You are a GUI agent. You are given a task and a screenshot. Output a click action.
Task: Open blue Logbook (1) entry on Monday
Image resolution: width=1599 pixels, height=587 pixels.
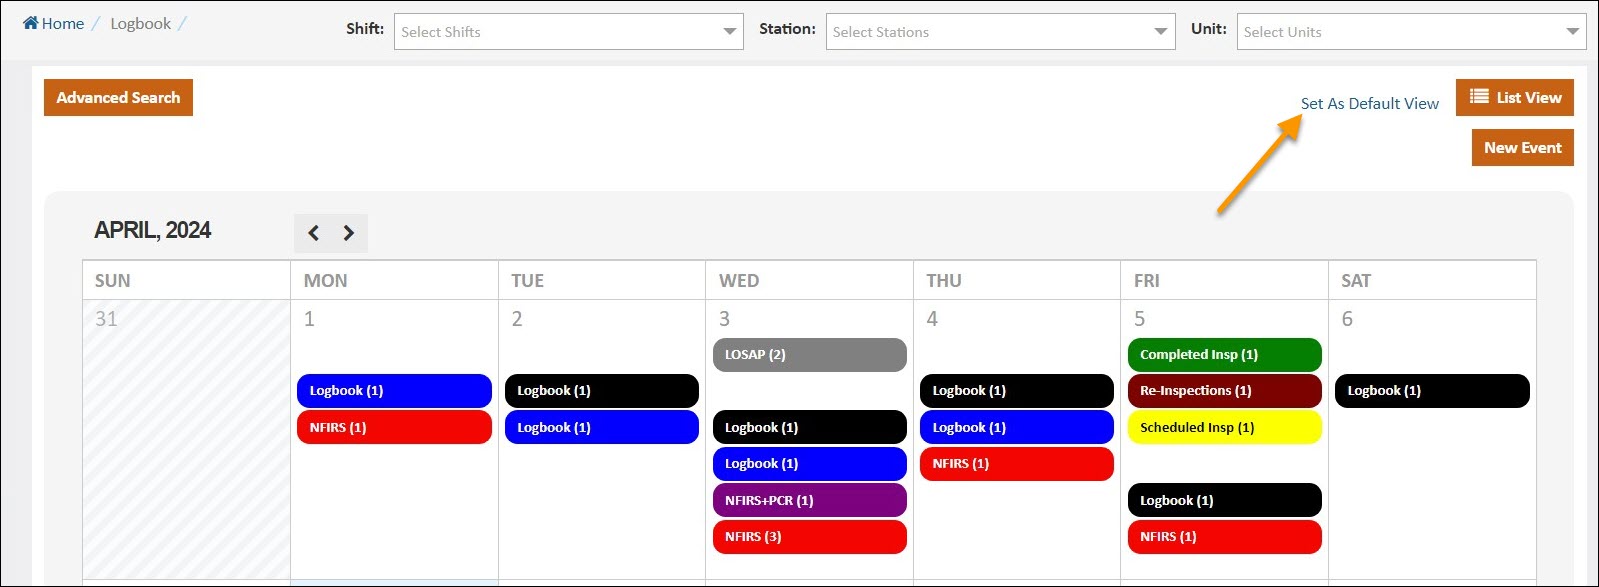point(394,391)
